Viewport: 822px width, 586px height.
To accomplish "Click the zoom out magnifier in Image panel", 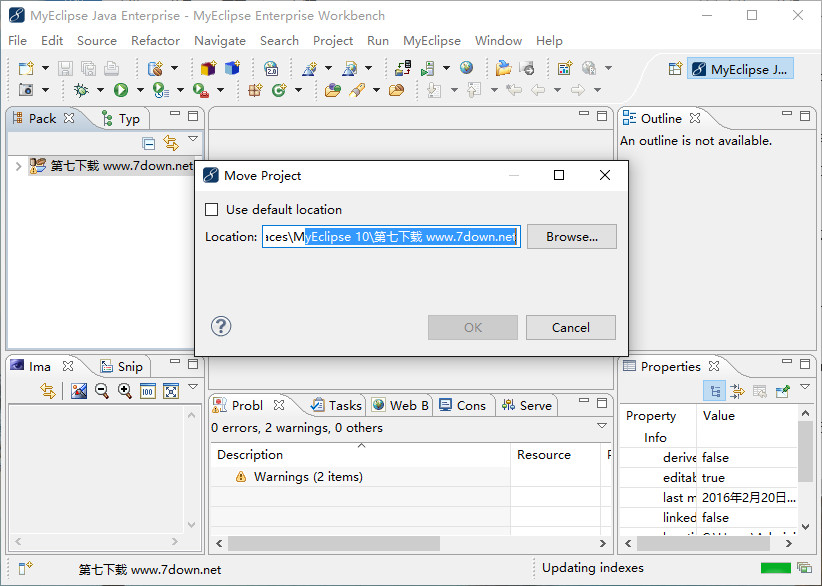I will pos(102,391).
